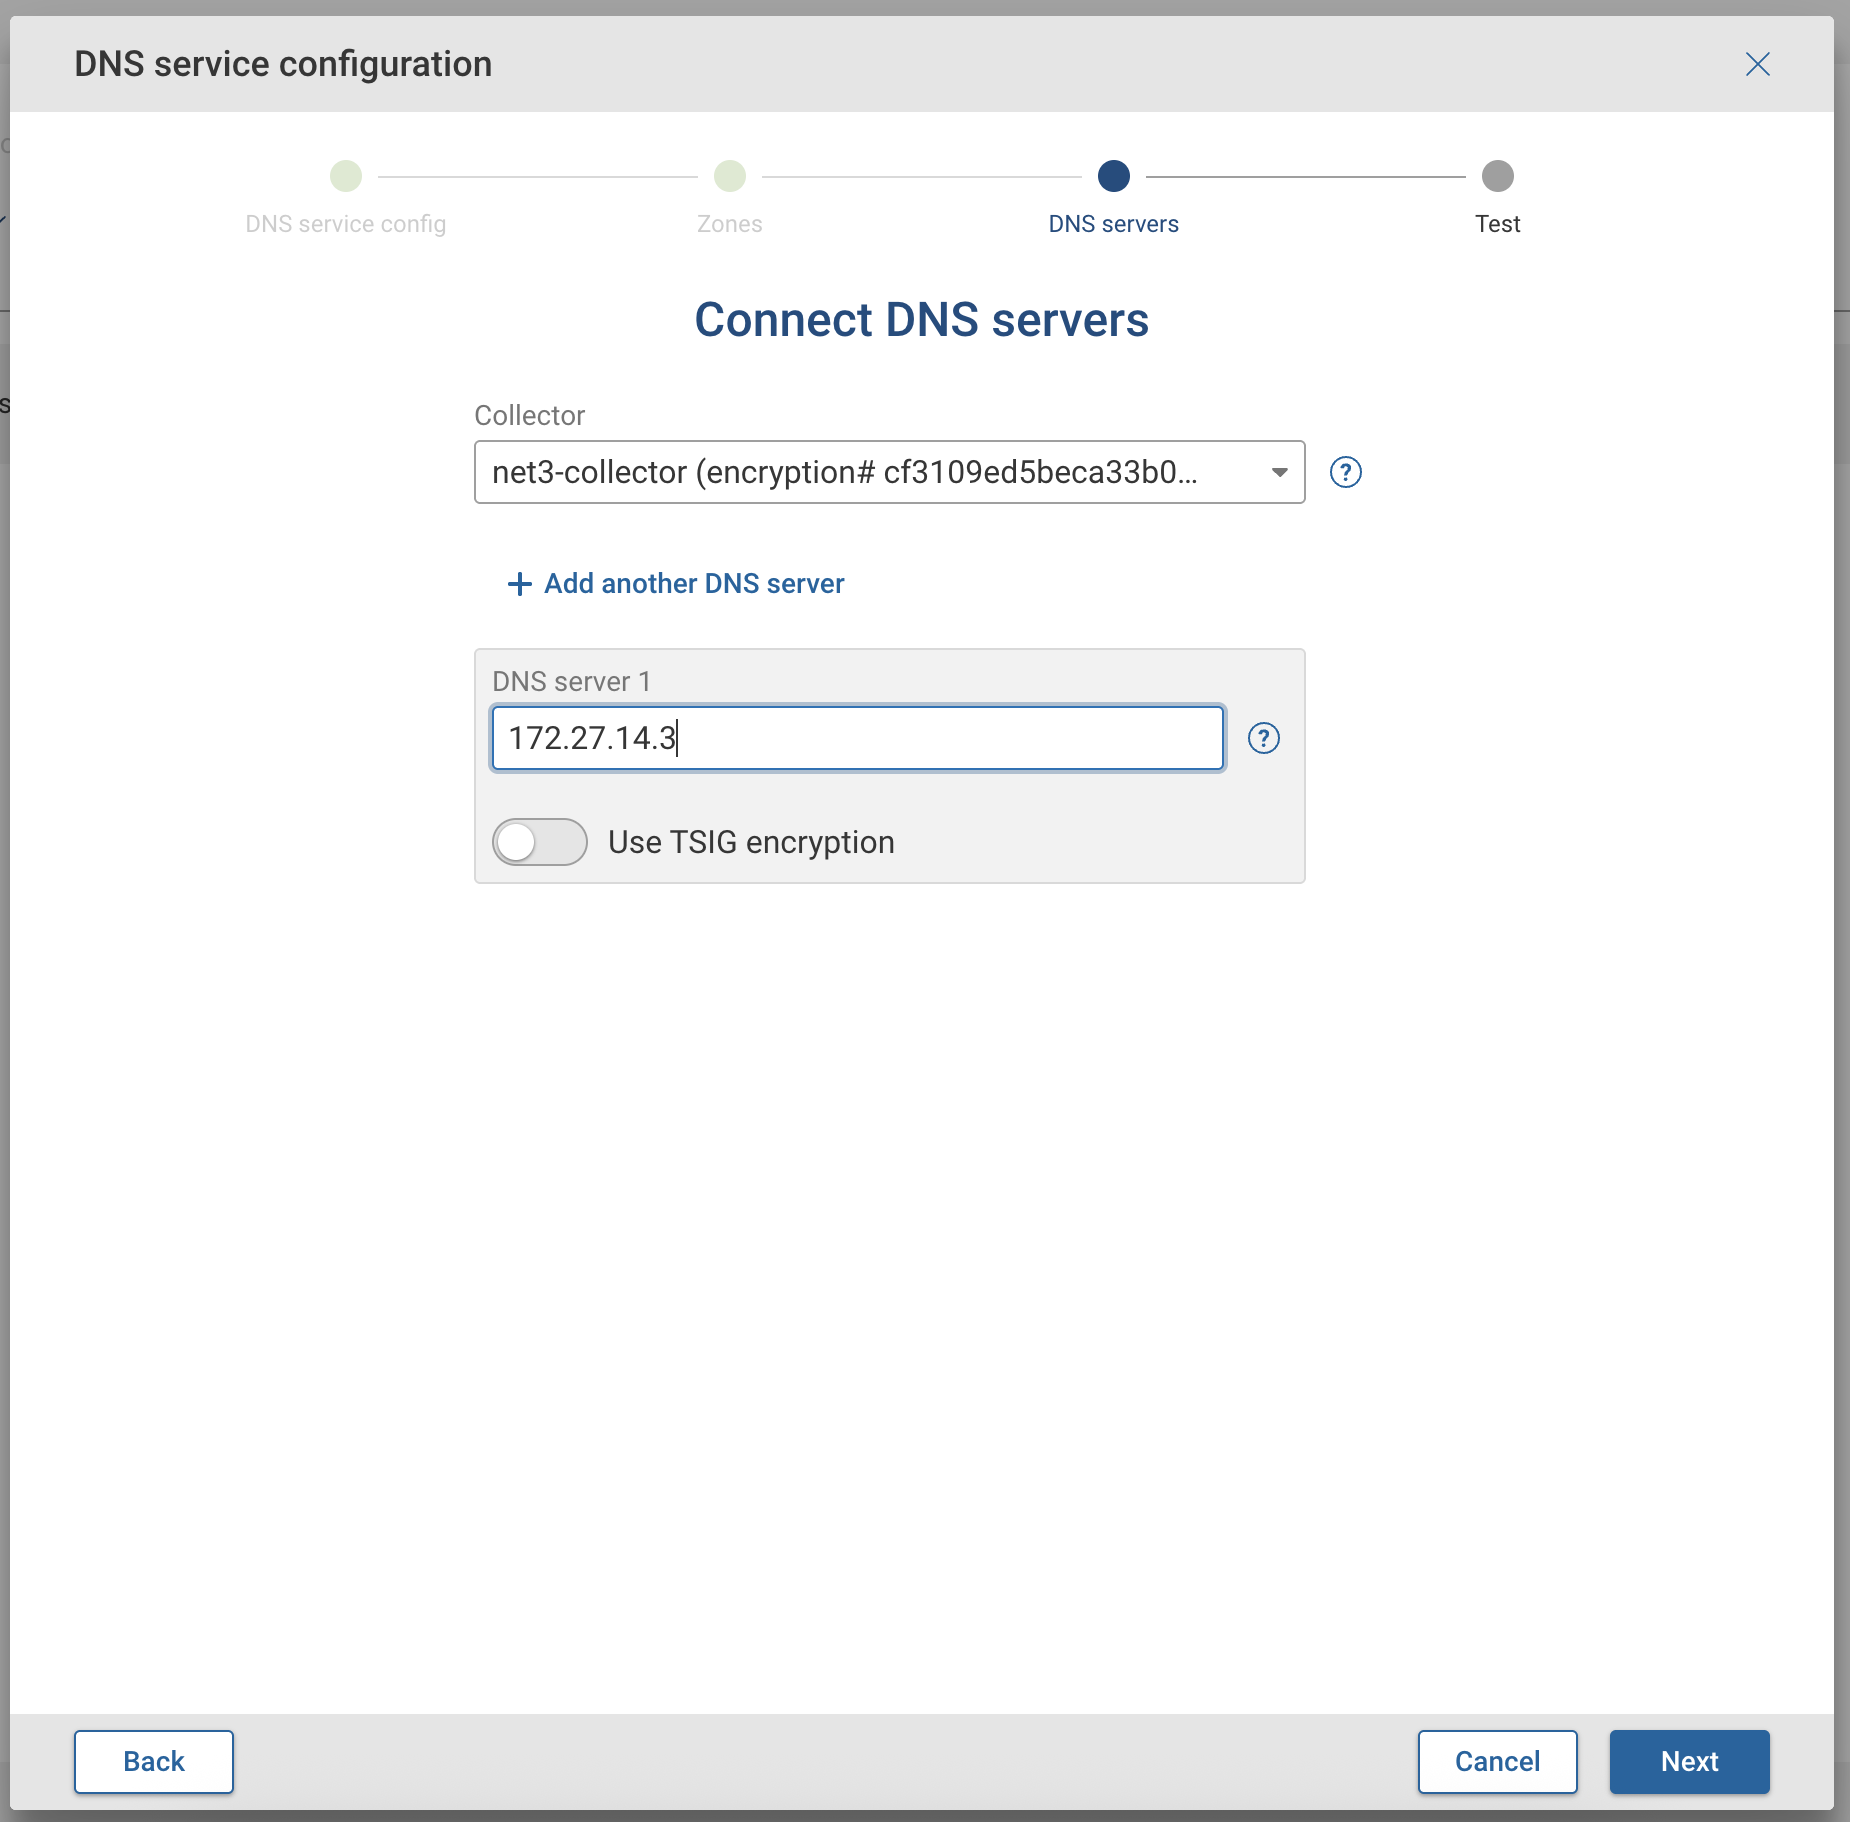Screen dimensions: 1850x1822
Task: Click the Next button
Action: click(x=1688, y=1761)
